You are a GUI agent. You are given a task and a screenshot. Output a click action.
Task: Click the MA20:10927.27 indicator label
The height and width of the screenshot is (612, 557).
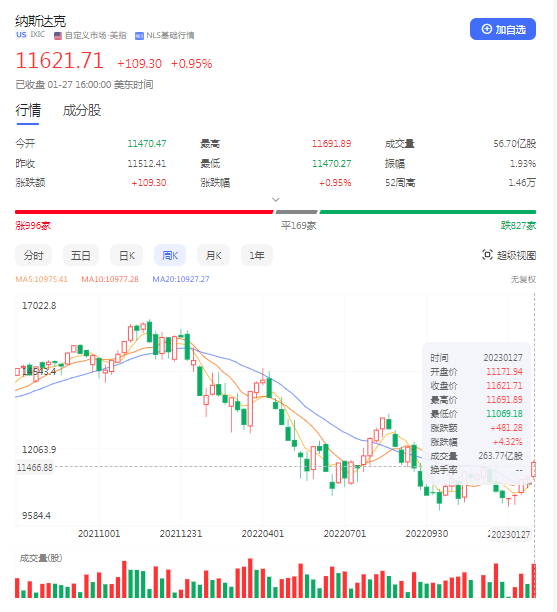click(x=181, y=279)
